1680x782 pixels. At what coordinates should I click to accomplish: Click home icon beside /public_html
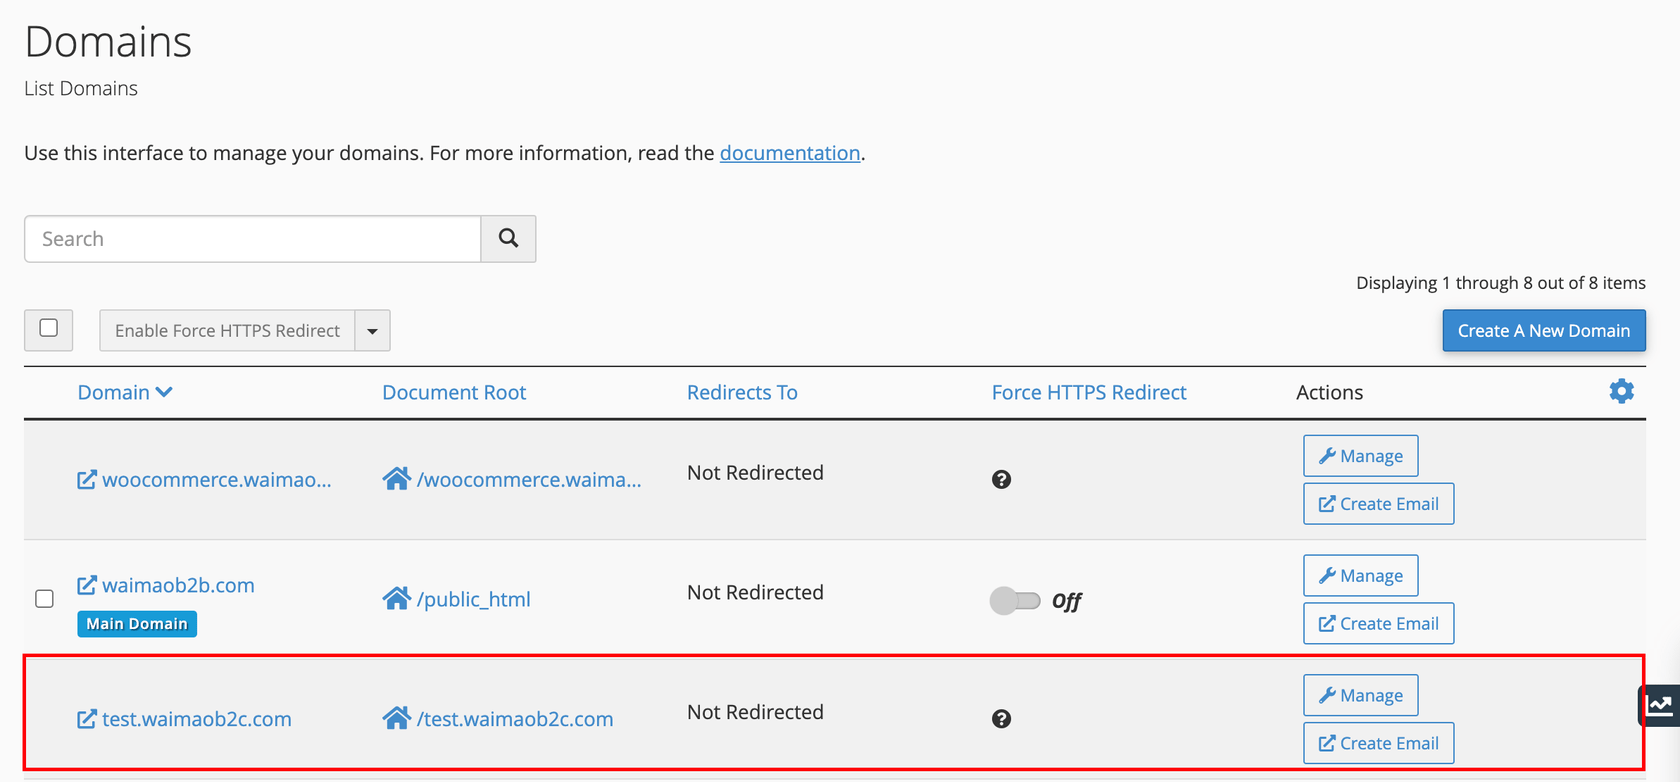(396, 599)
